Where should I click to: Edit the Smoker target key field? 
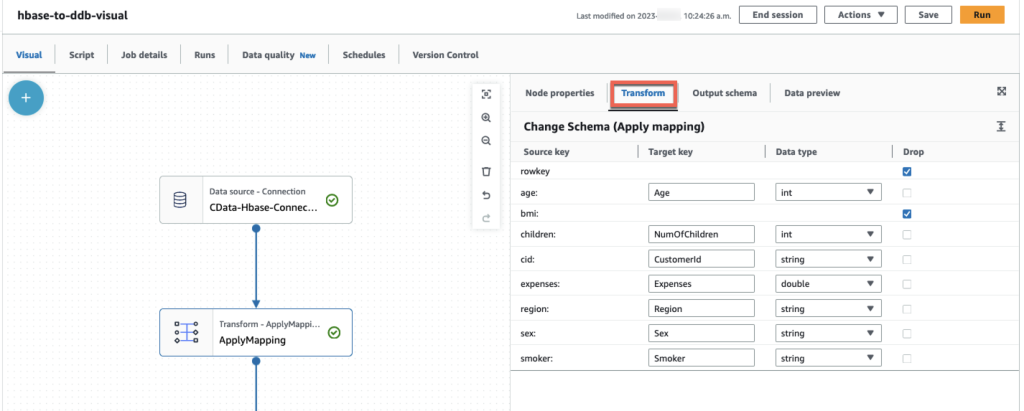click(x=701, y=358)
